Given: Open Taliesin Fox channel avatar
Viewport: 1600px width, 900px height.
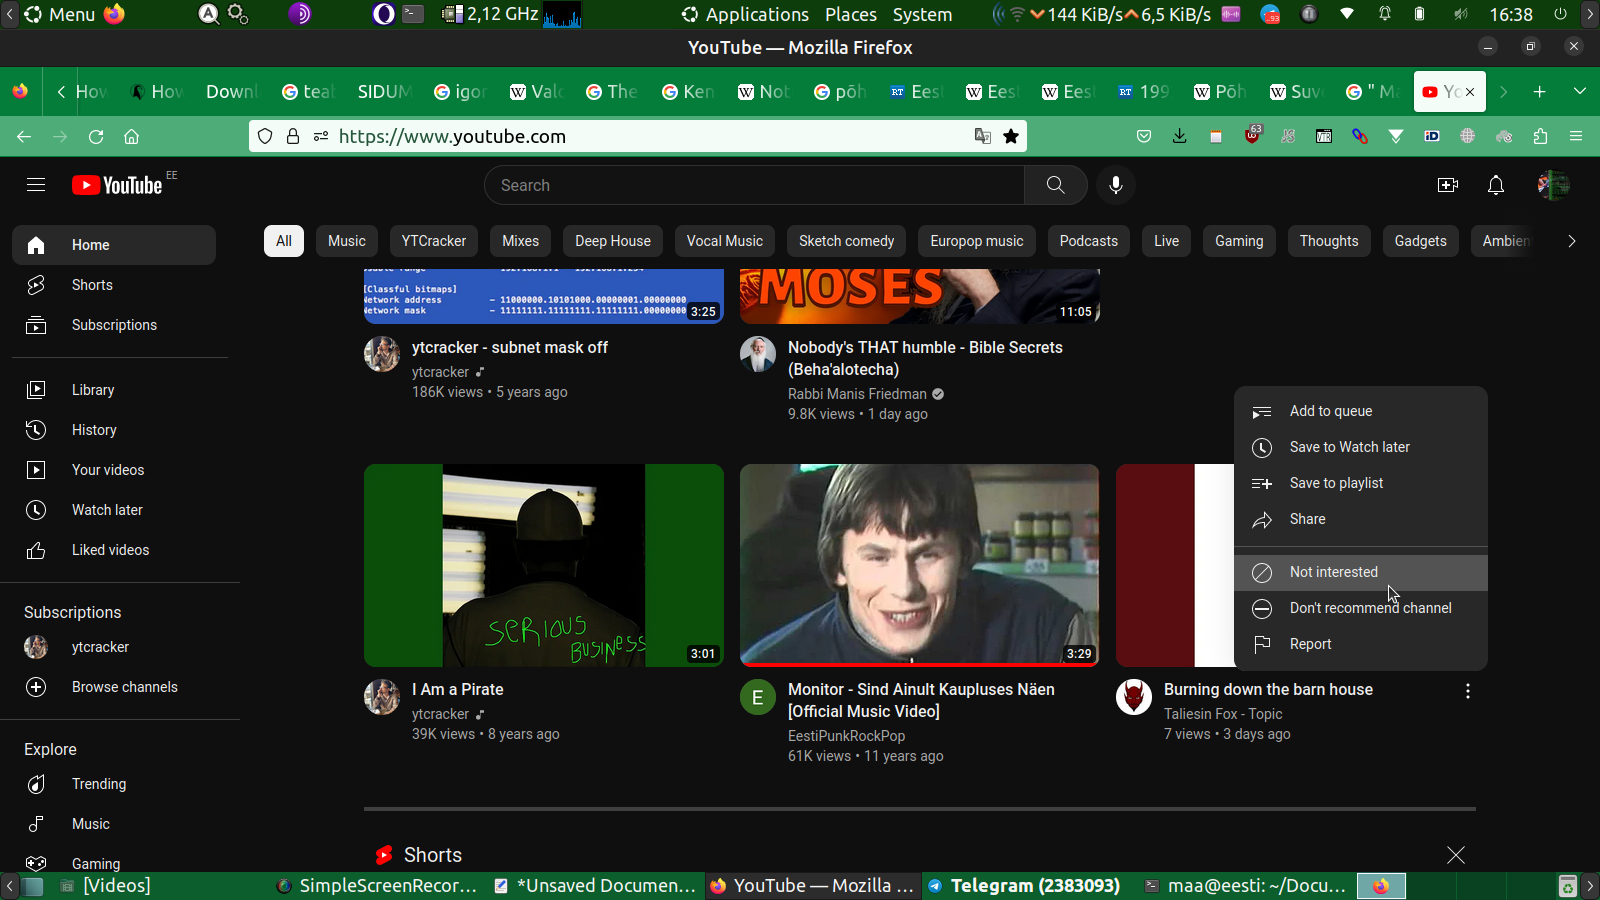Looking at the screenshot, I should (x=1134, y=697).
